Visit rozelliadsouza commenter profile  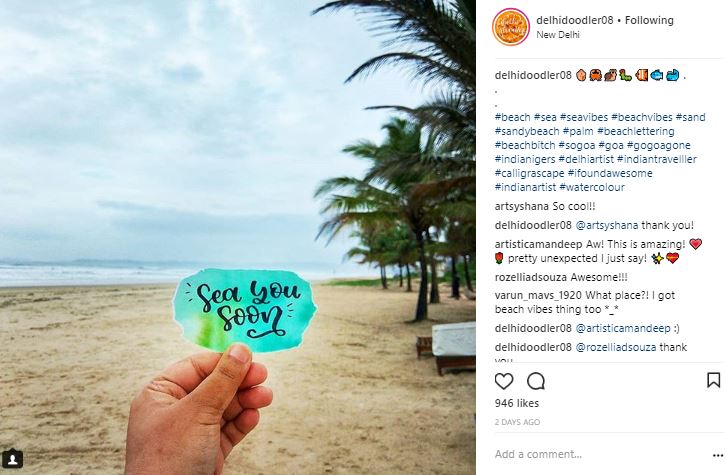pyautogui.click(x=531, y=277)
